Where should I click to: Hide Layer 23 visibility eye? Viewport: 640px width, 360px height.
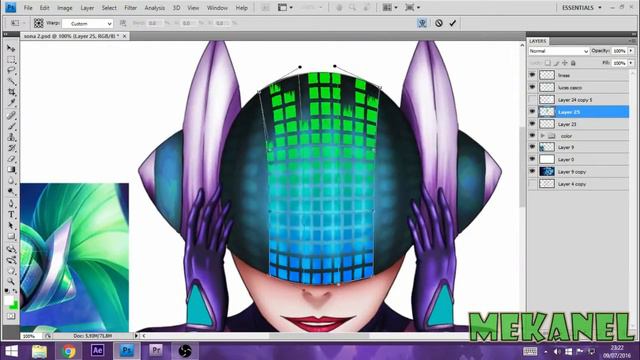click(x=532, y=124)
